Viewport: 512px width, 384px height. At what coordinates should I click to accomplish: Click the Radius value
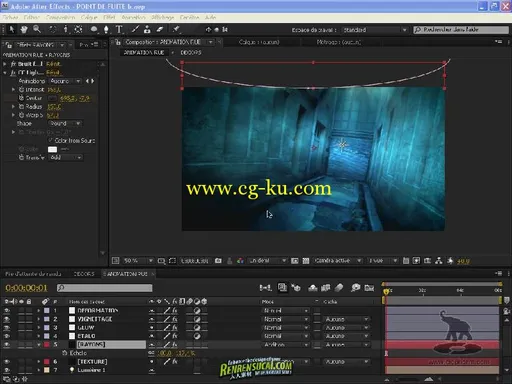click(x=54, y=106)
